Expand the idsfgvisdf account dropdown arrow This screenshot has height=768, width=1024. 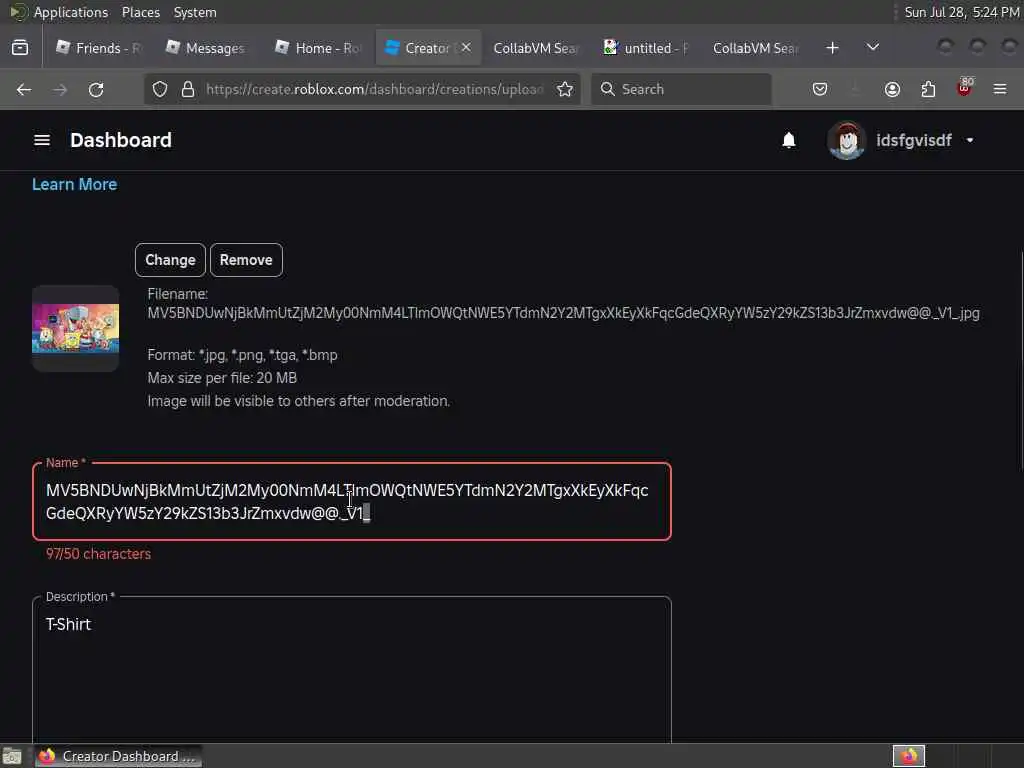pos(970,140)
